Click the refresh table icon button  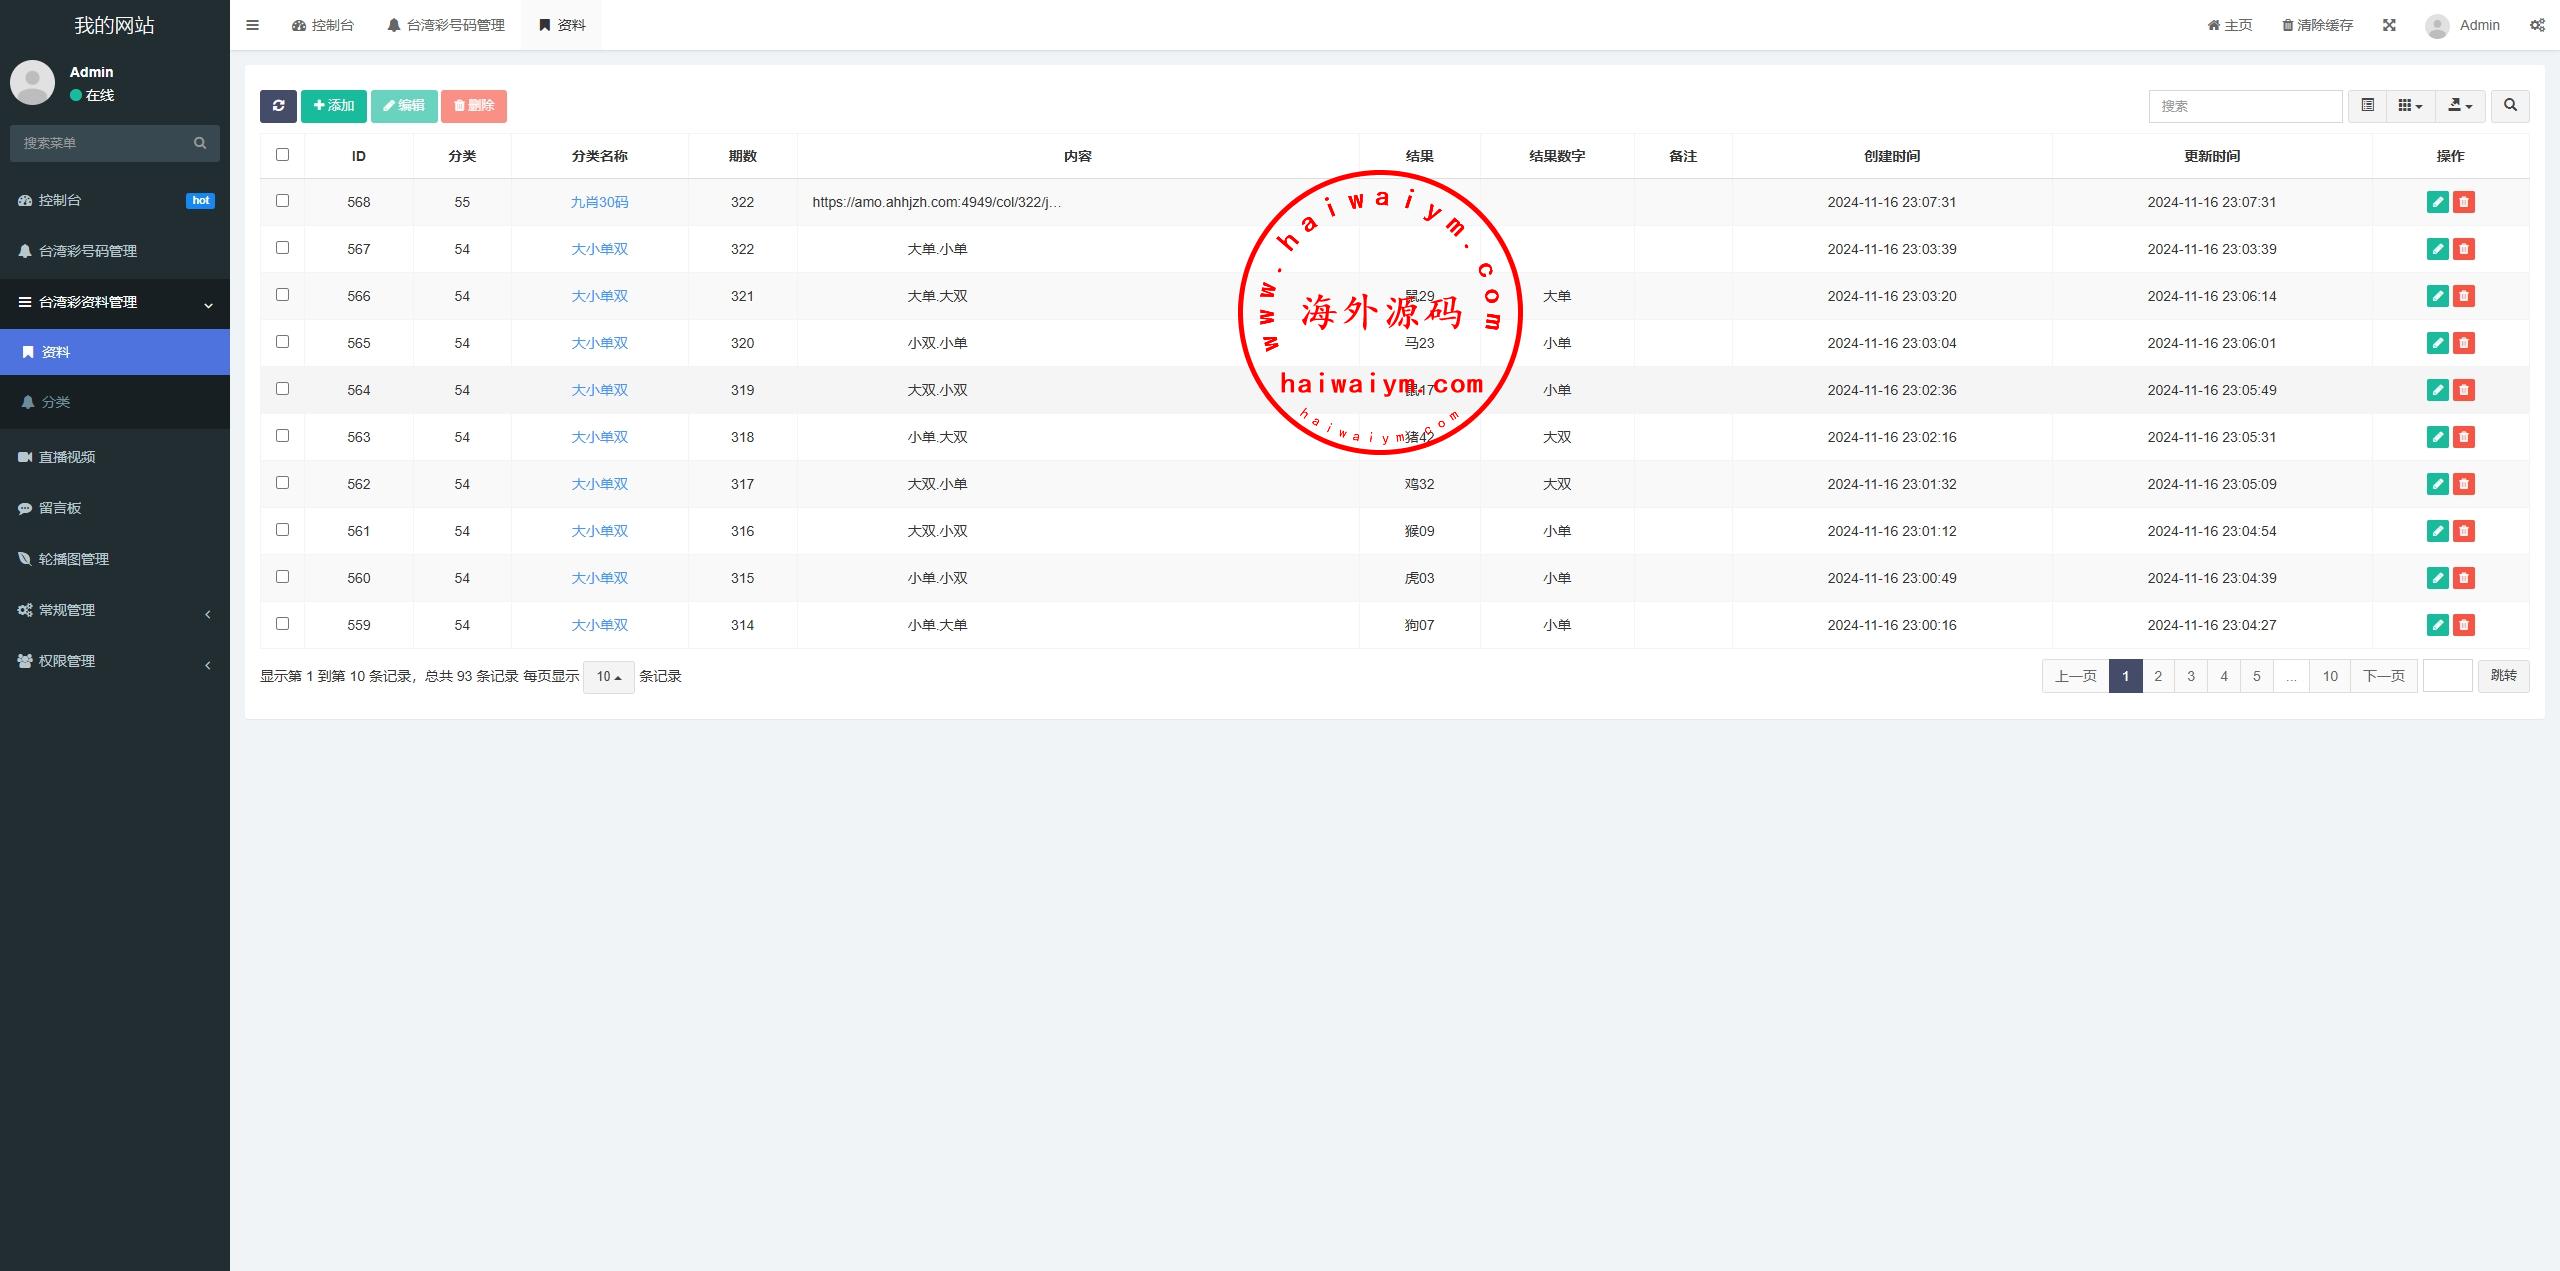[x=278, y=106]
